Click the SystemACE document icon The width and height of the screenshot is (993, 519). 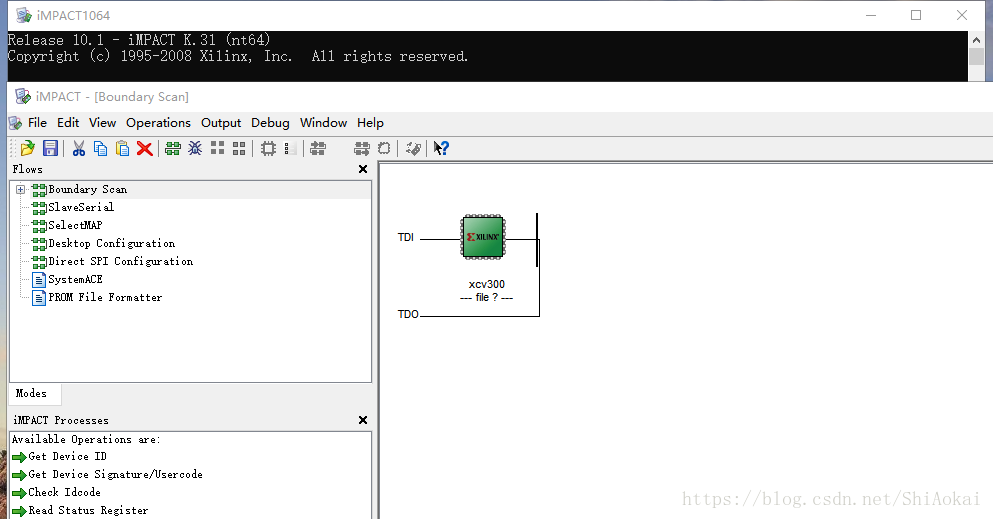(x=39, y=280)
